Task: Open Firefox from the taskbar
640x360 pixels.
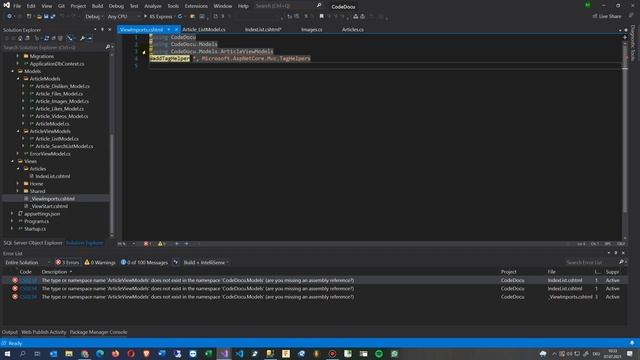Action: 116,354
